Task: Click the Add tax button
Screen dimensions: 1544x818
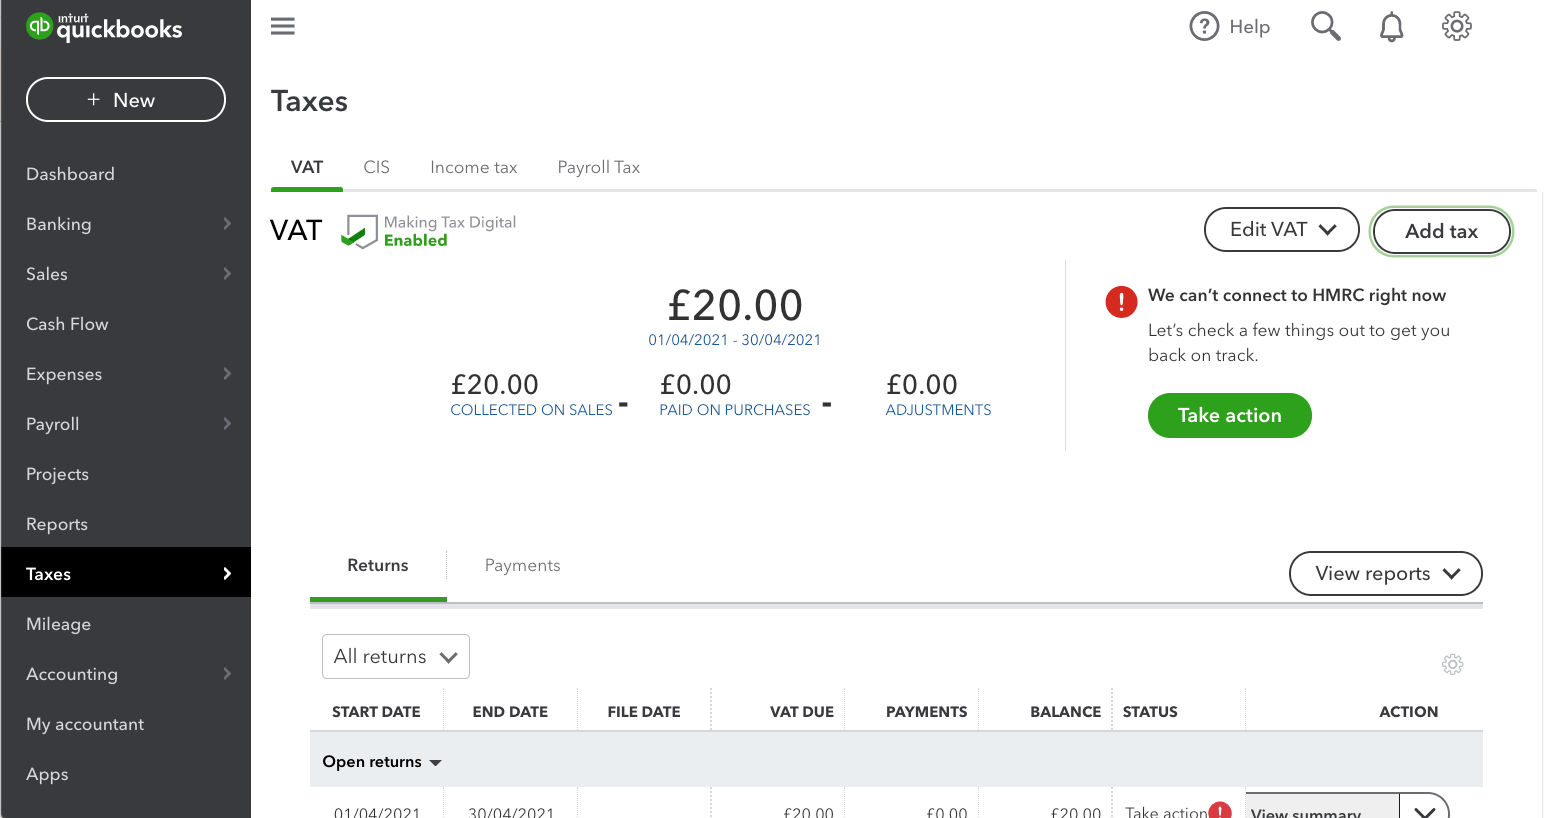Action: (1441, 231)
